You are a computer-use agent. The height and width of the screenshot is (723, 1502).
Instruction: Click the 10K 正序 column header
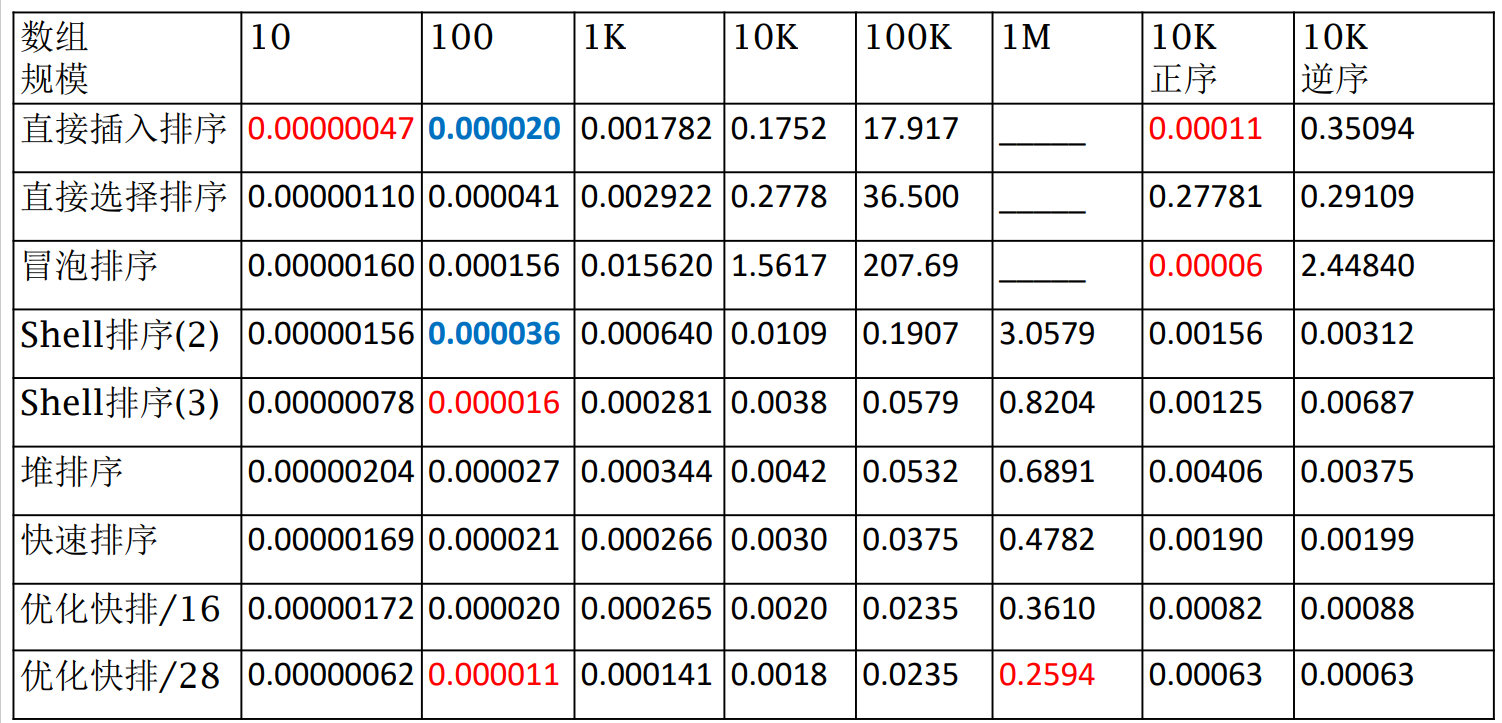pos(1184,57)
